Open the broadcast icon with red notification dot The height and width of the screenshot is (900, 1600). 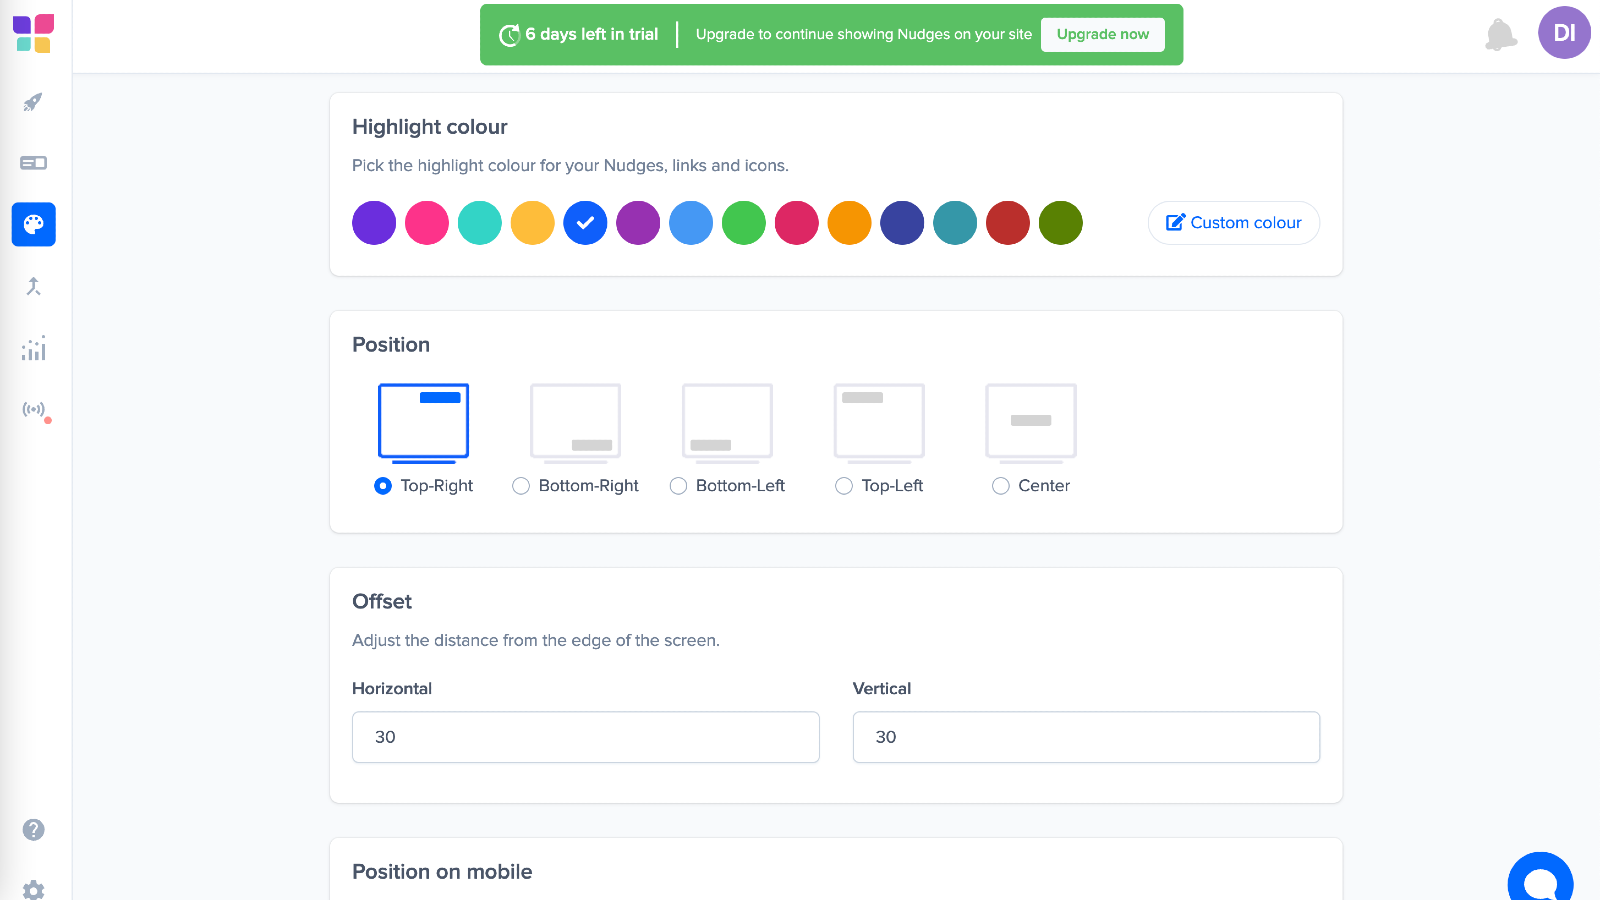pyautogui.click(x=33, y=409)
